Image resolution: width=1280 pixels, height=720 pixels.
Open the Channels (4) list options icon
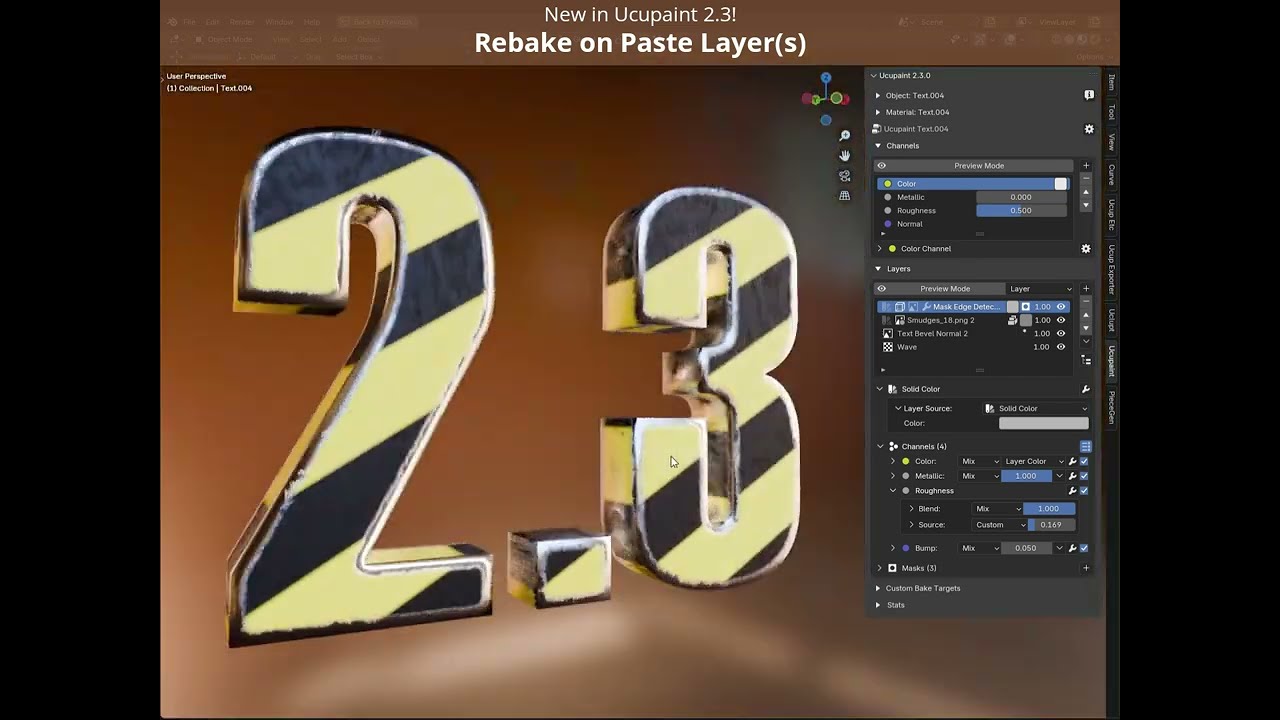[x=1086, y=447]
